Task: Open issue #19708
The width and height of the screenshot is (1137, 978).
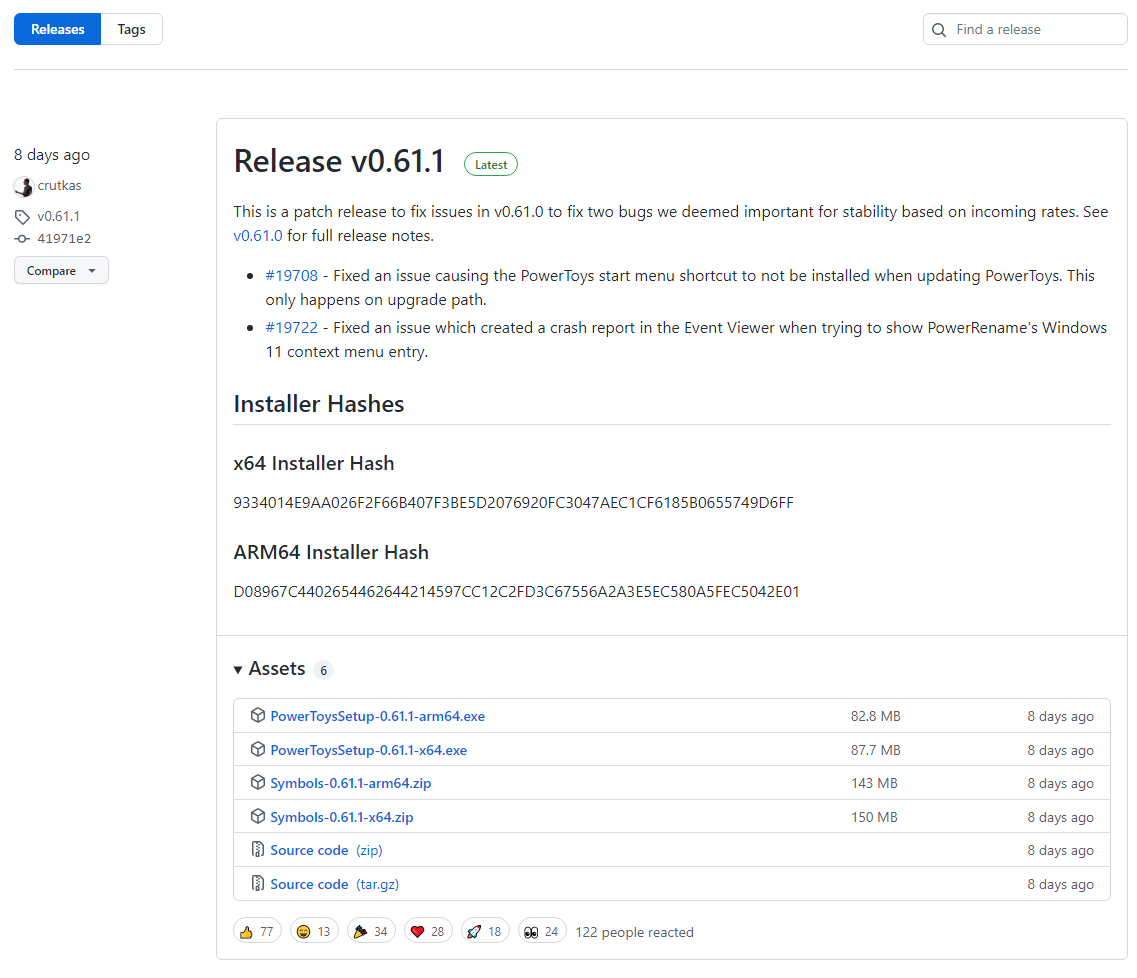Action: pyautogui.click(x=292, y=275)
